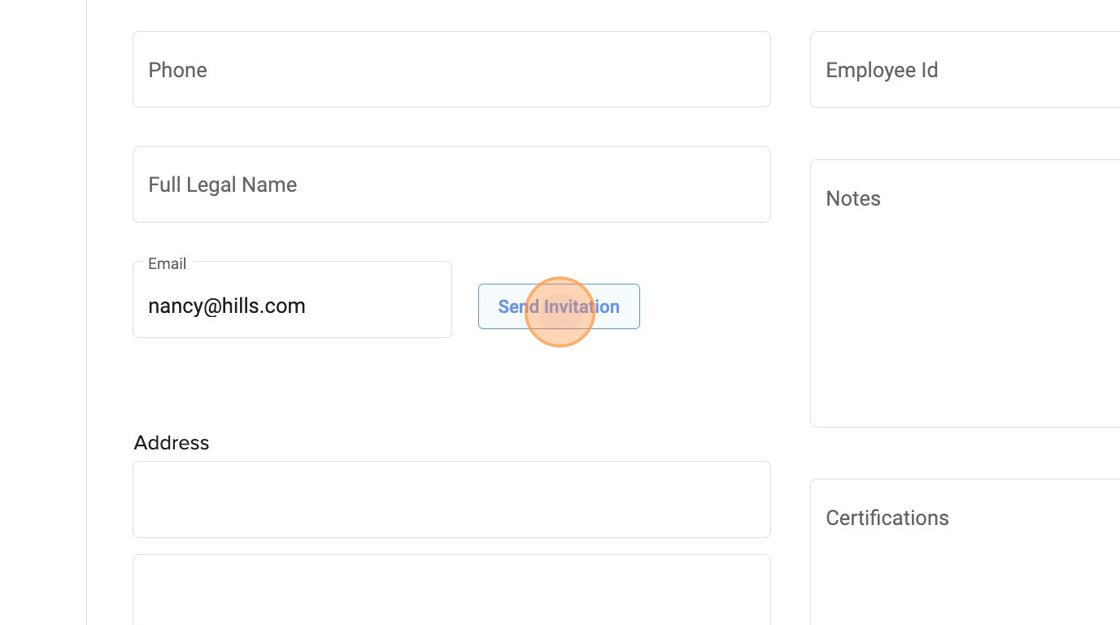Click empty space inside Notes box
1120x625 pixels.
(x=965, y=330)
